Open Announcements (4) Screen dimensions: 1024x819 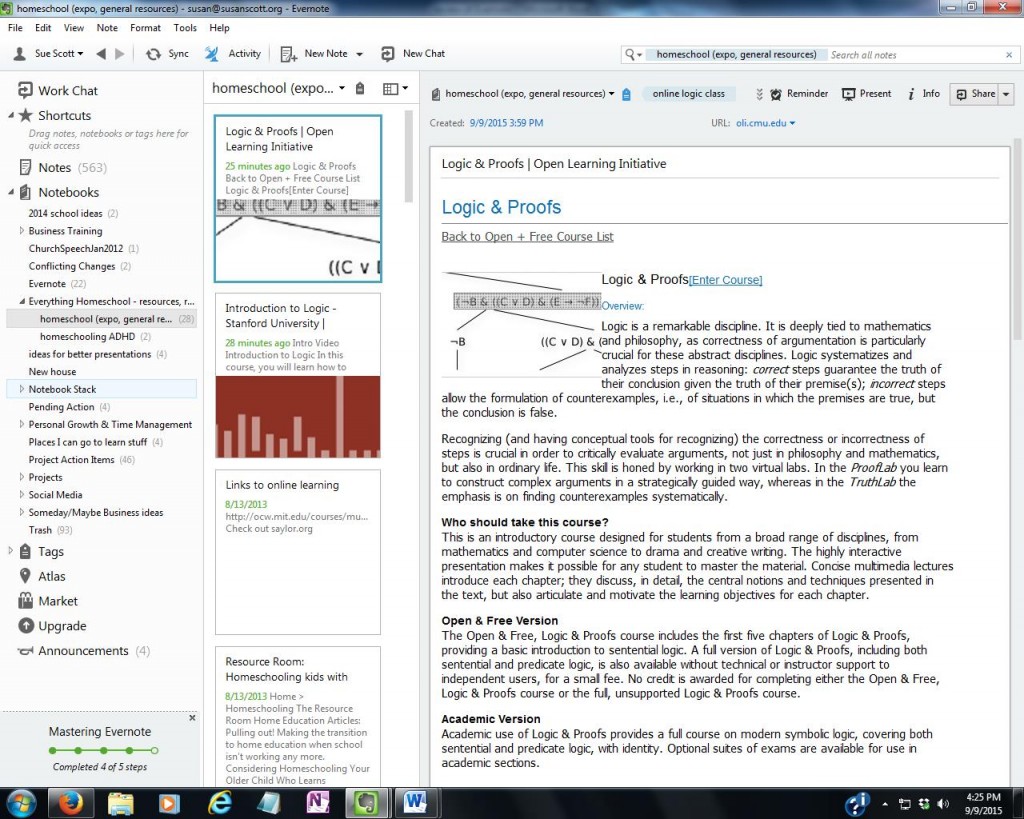tap(84, 650)
